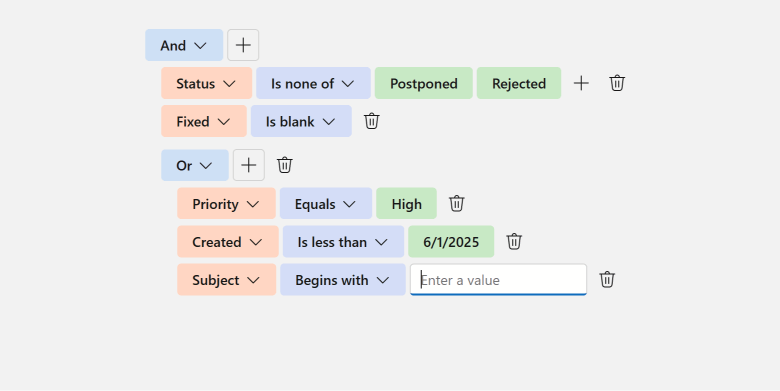Add a condition to the And group
The image size is (780, 391).
click(x=243, y=45)
